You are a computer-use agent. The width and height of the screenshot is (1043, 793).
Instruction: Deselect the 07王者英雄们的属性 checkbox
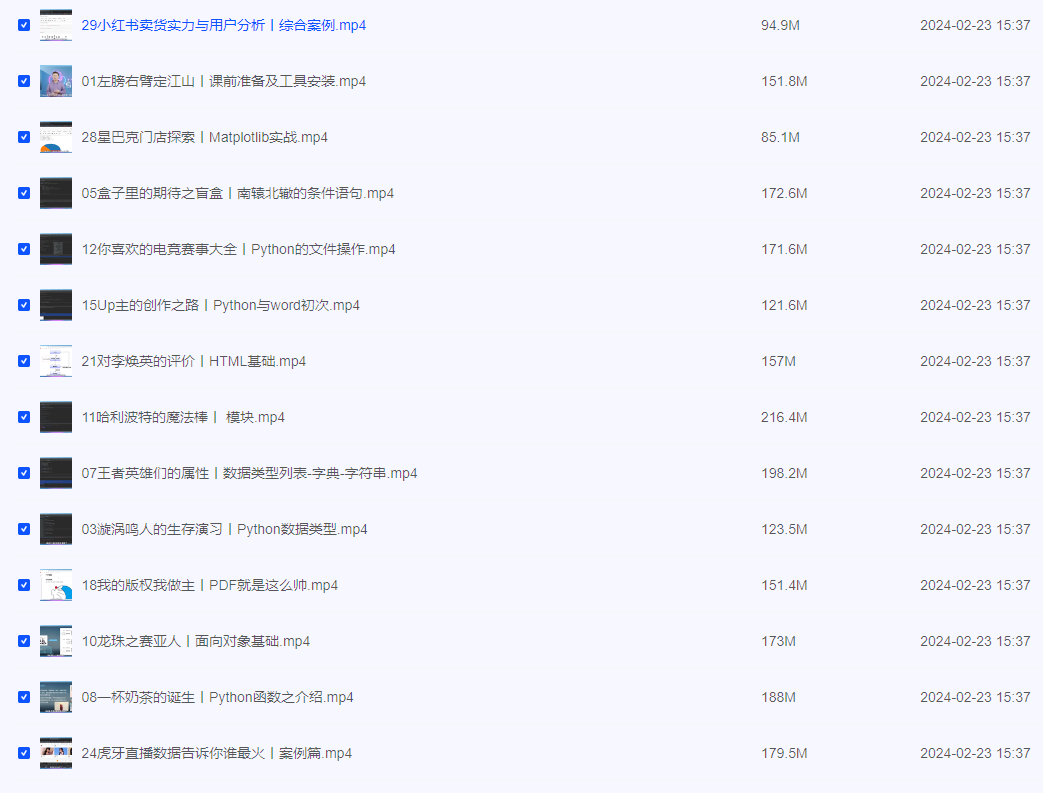pyautogui.click(x=23, y=473)
